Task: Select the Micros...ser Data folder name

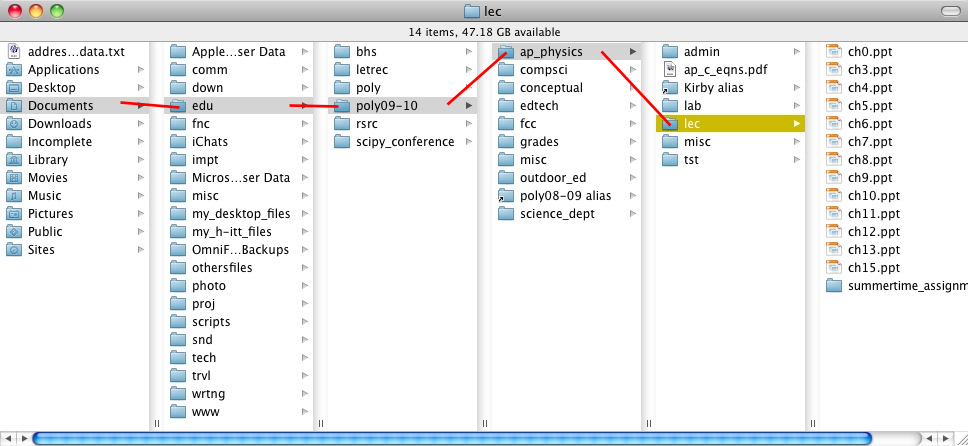Action: [241, 177]
